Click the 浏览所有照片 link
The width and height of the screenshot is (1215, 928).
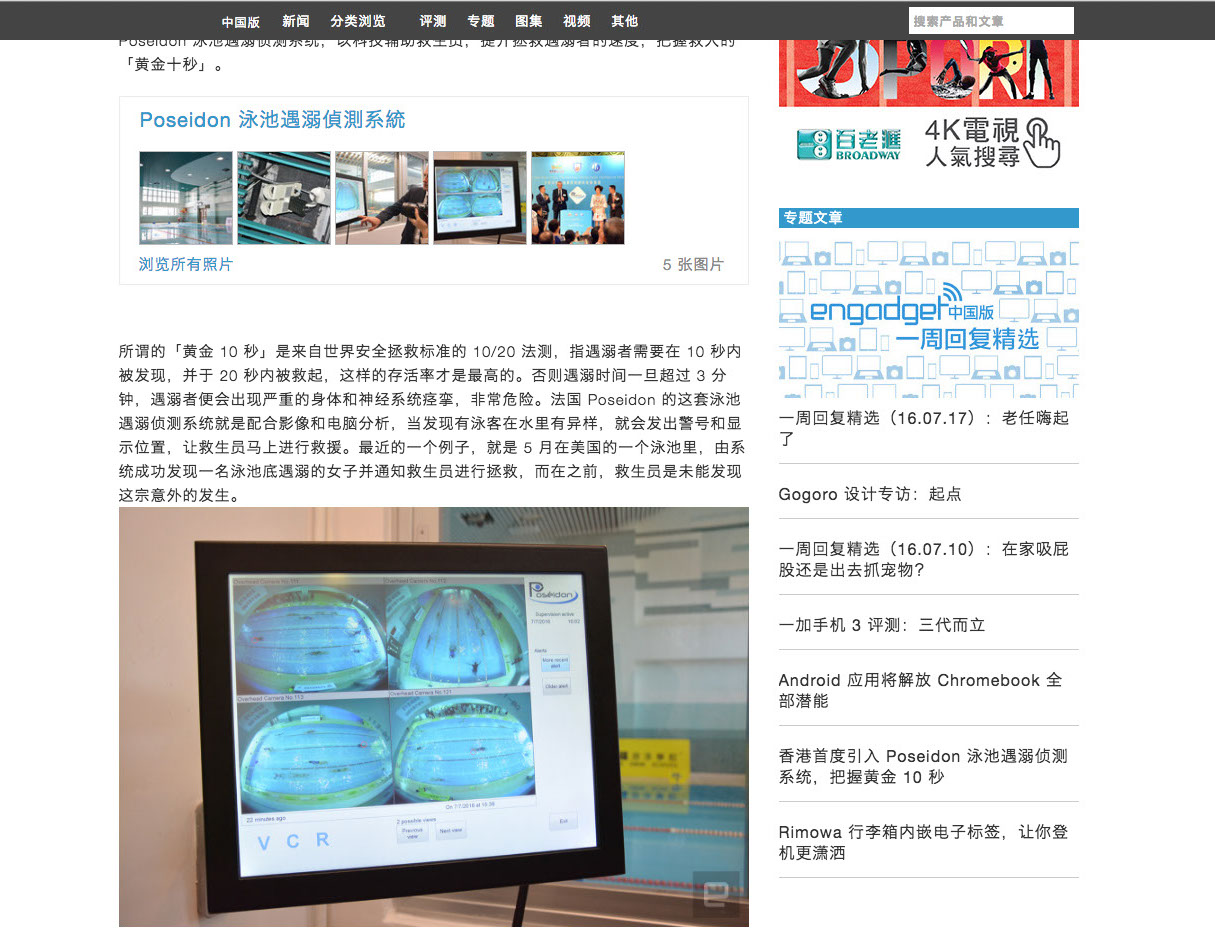point(186,265)
